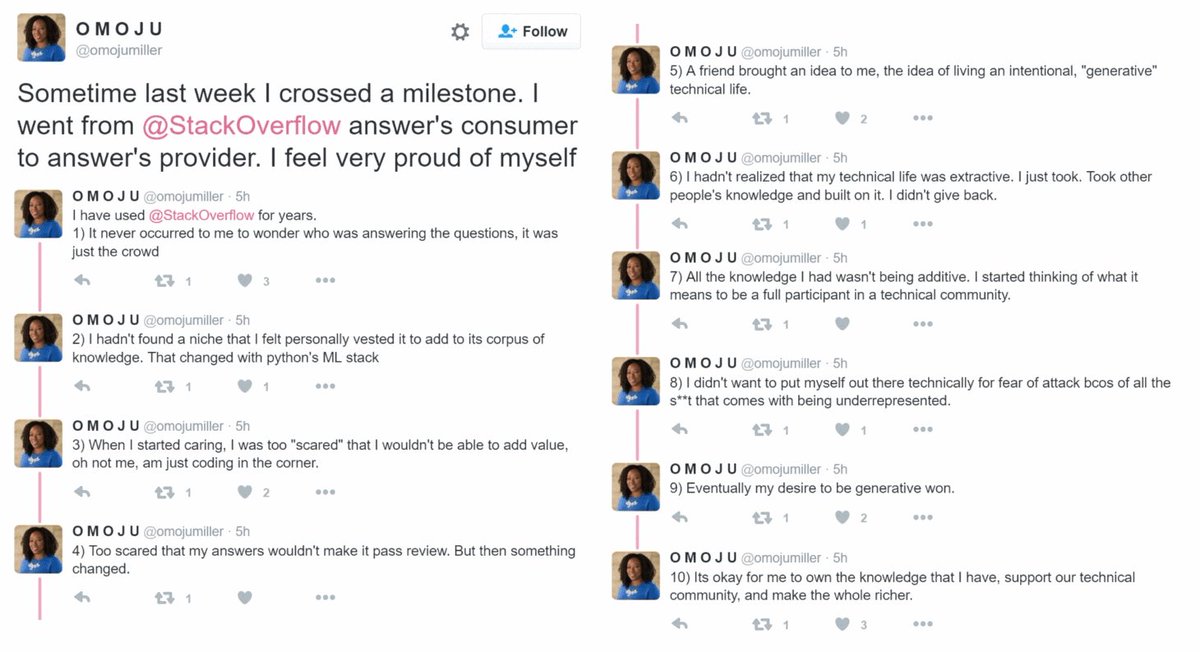Screen dimensions: 1200x652
Task: Click the Follow button
Action: 531,32
